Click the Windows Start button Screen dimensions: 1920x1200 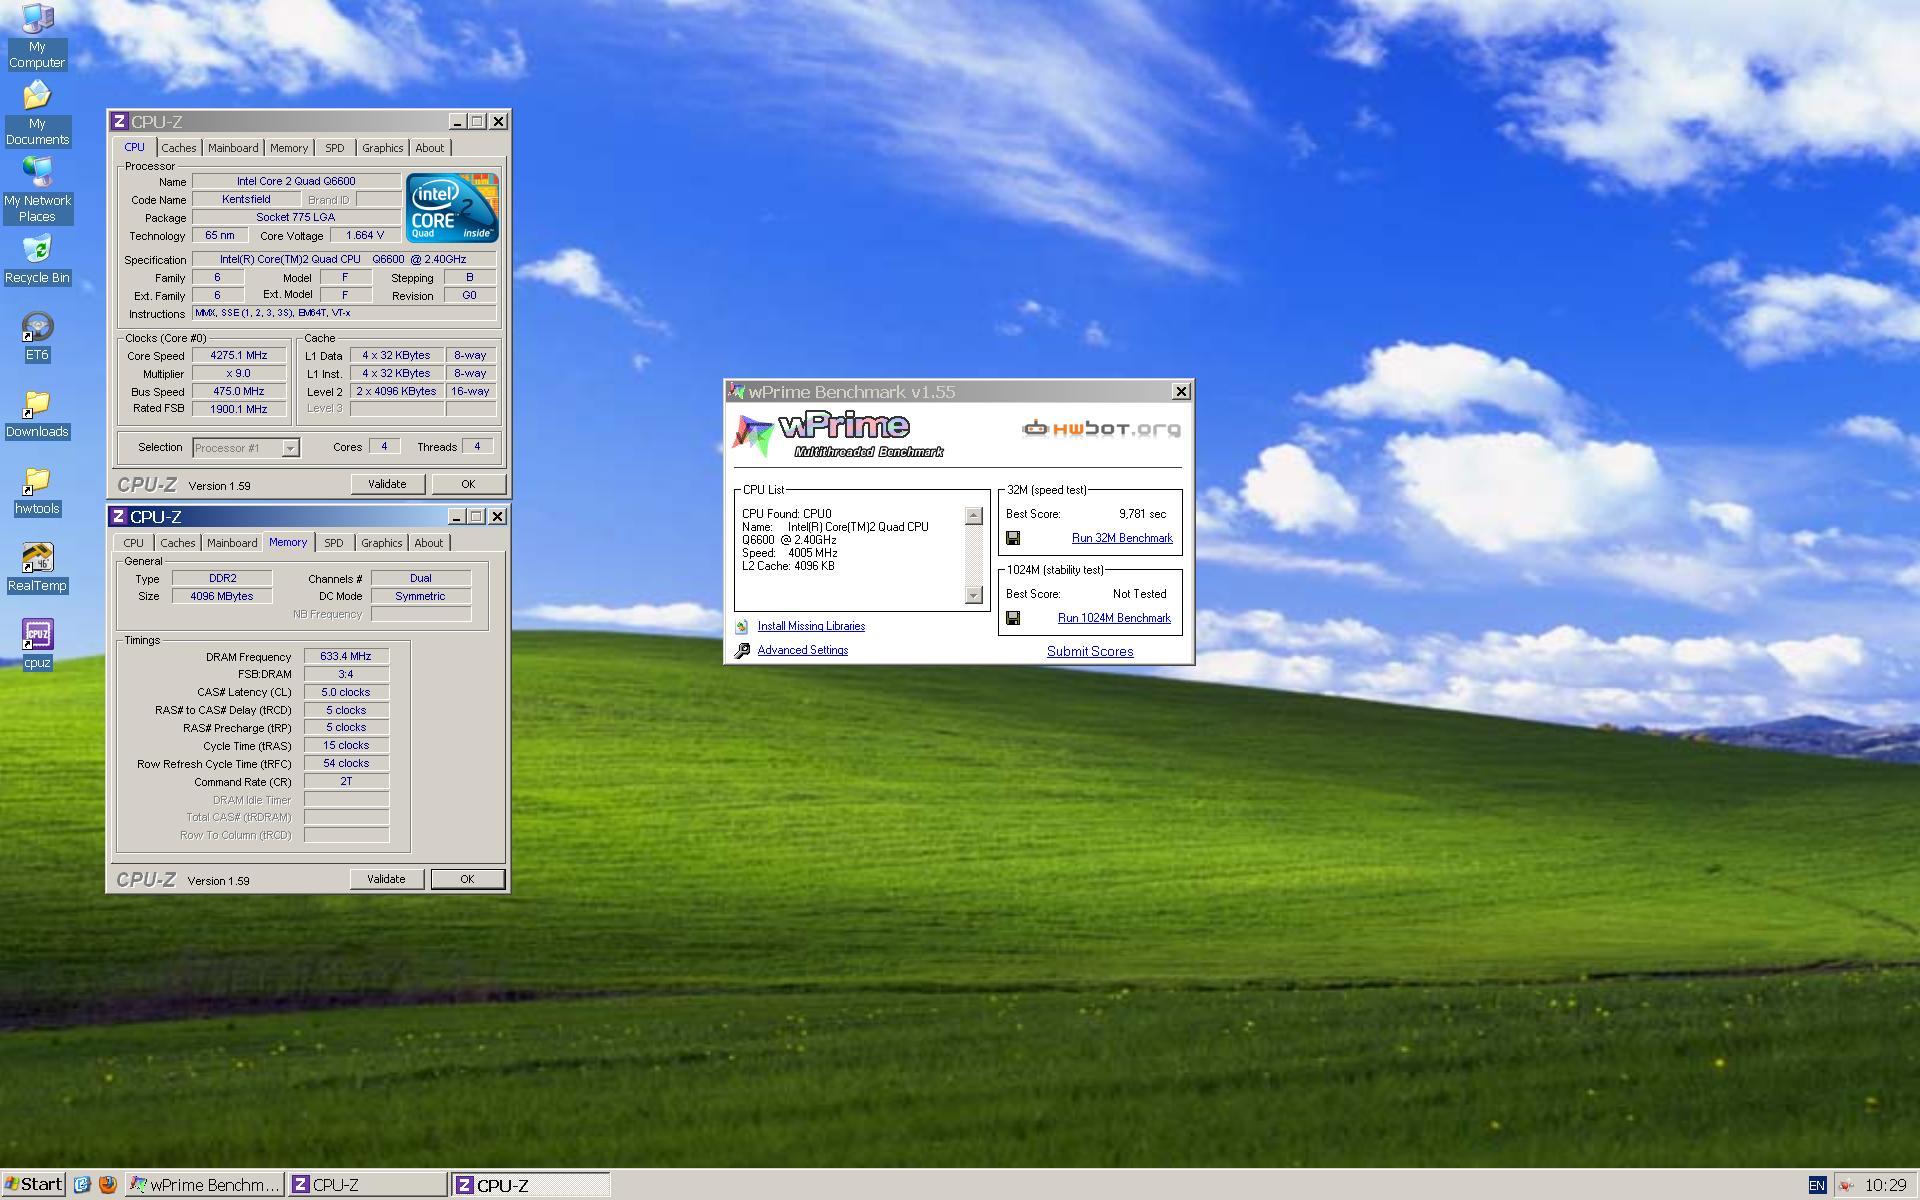(x=33, y=1185)
